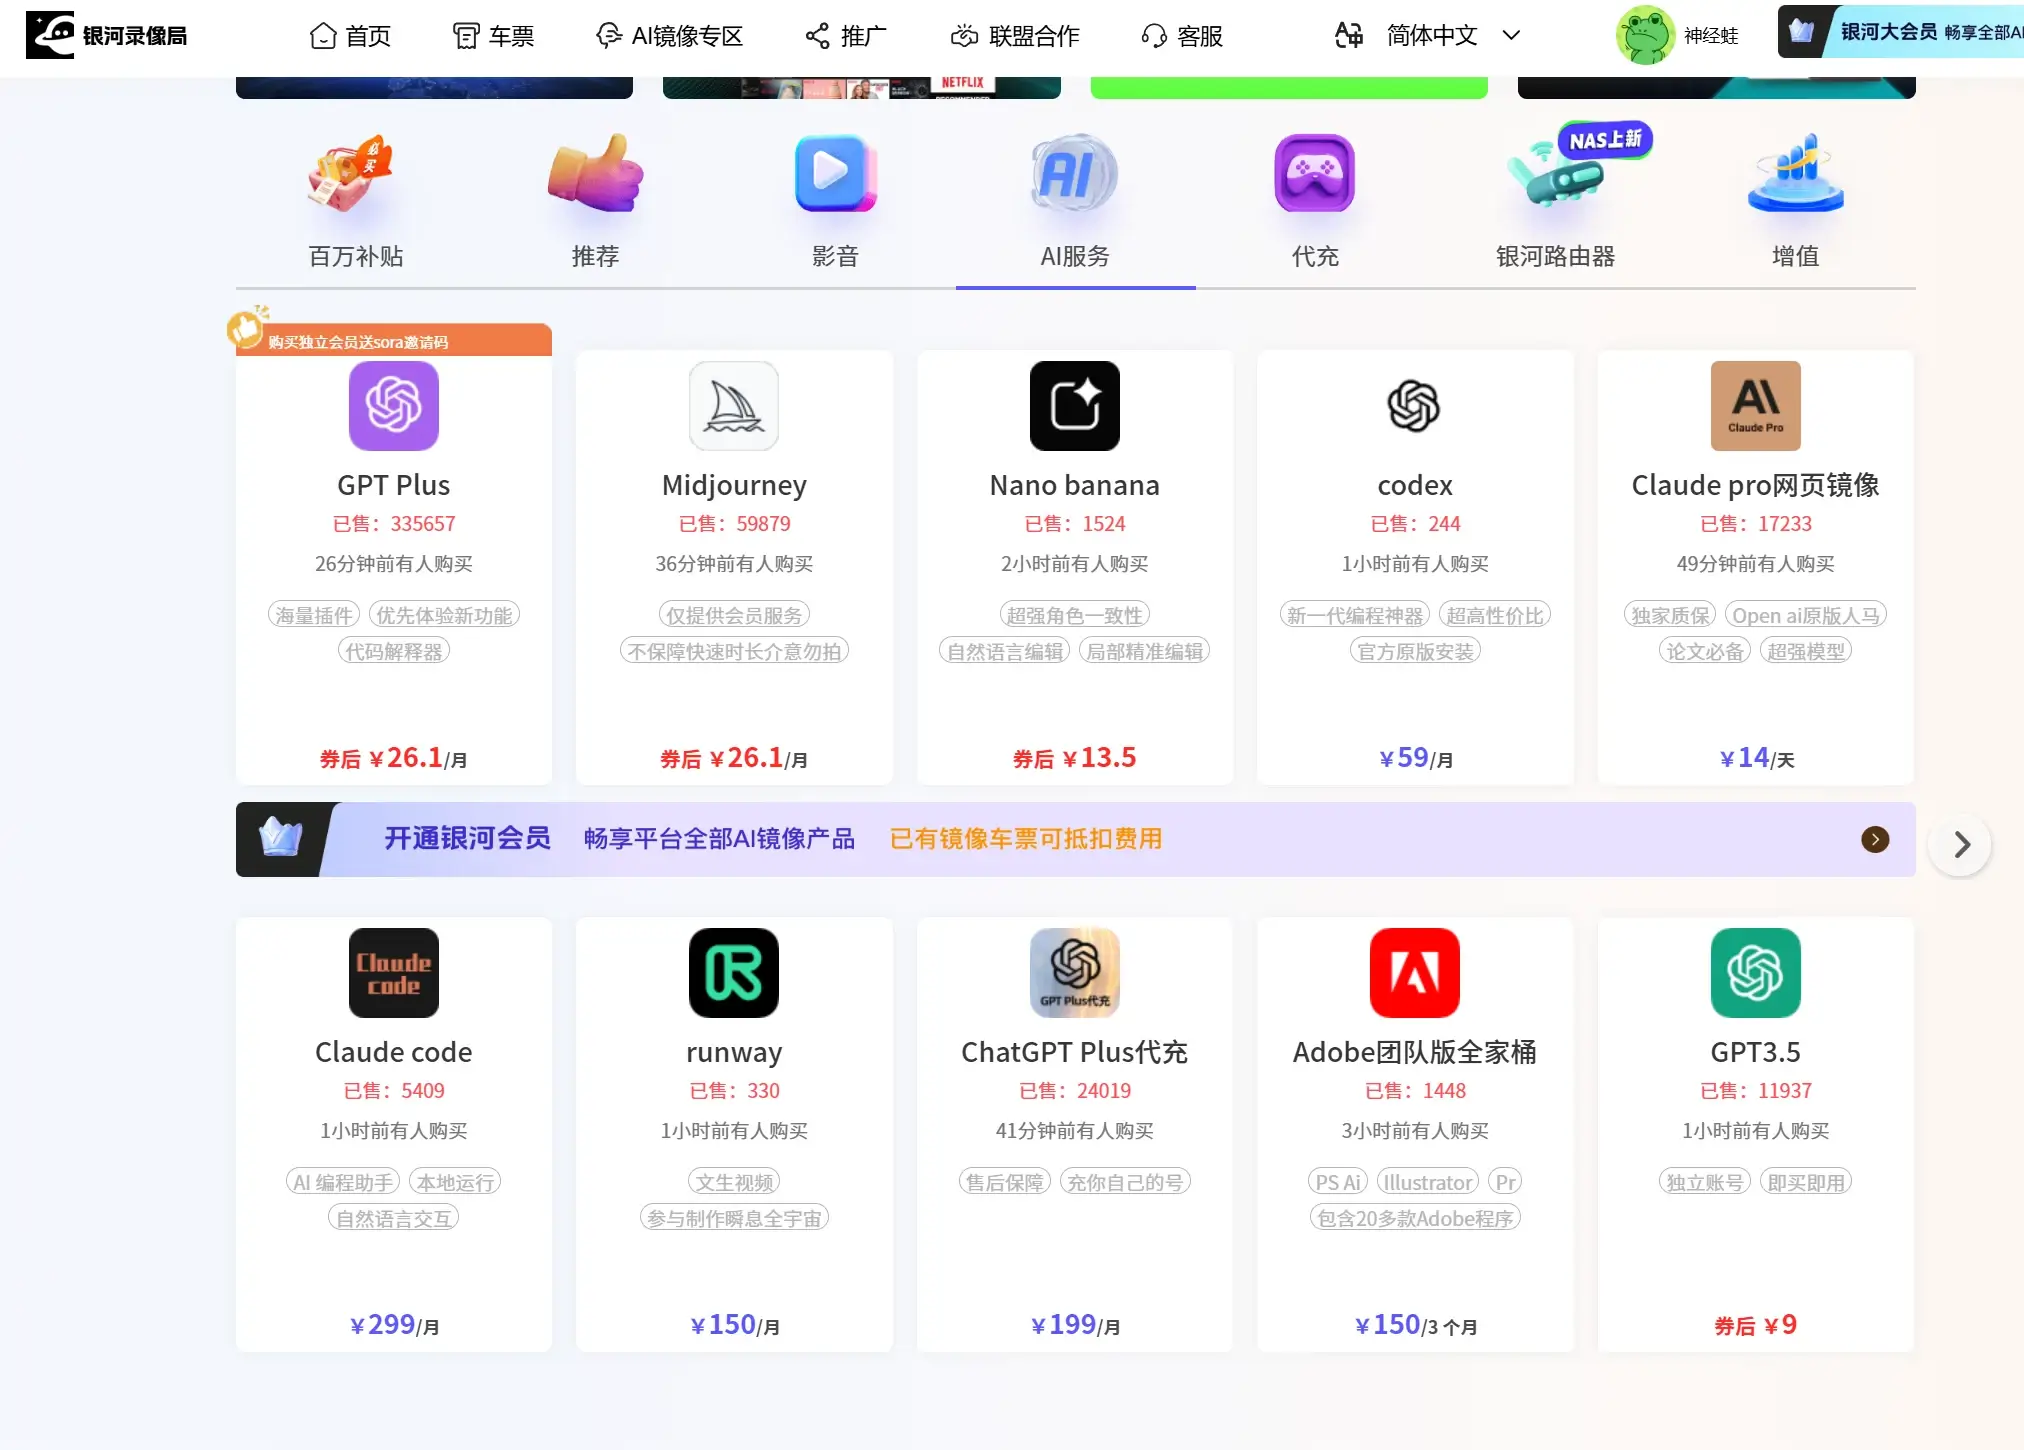Open the GPT3.5 green icon
Image resolution: width=2024 pixels, height=1450 pixels.
point(1755,973)
